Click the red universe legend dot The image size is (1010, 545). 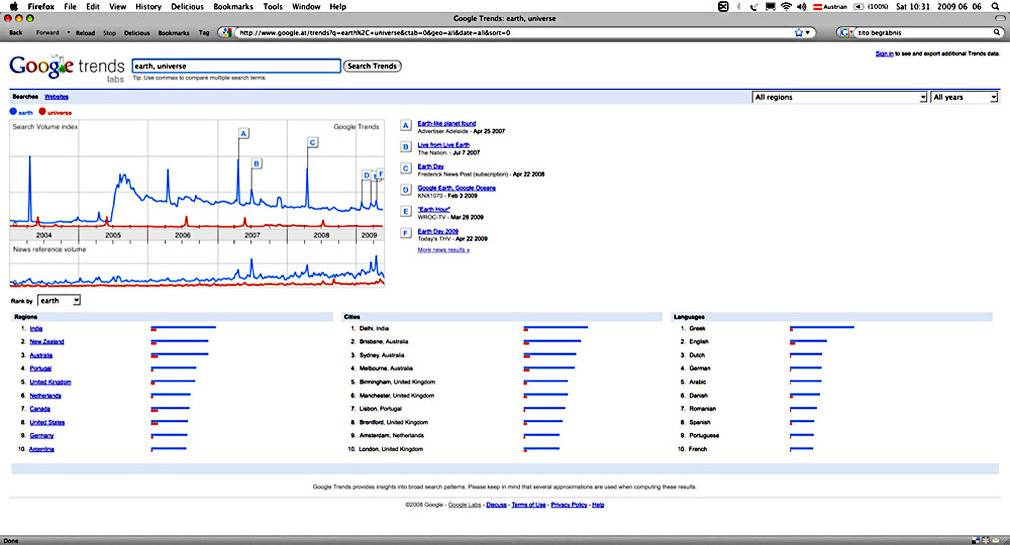tap(43, 111)
